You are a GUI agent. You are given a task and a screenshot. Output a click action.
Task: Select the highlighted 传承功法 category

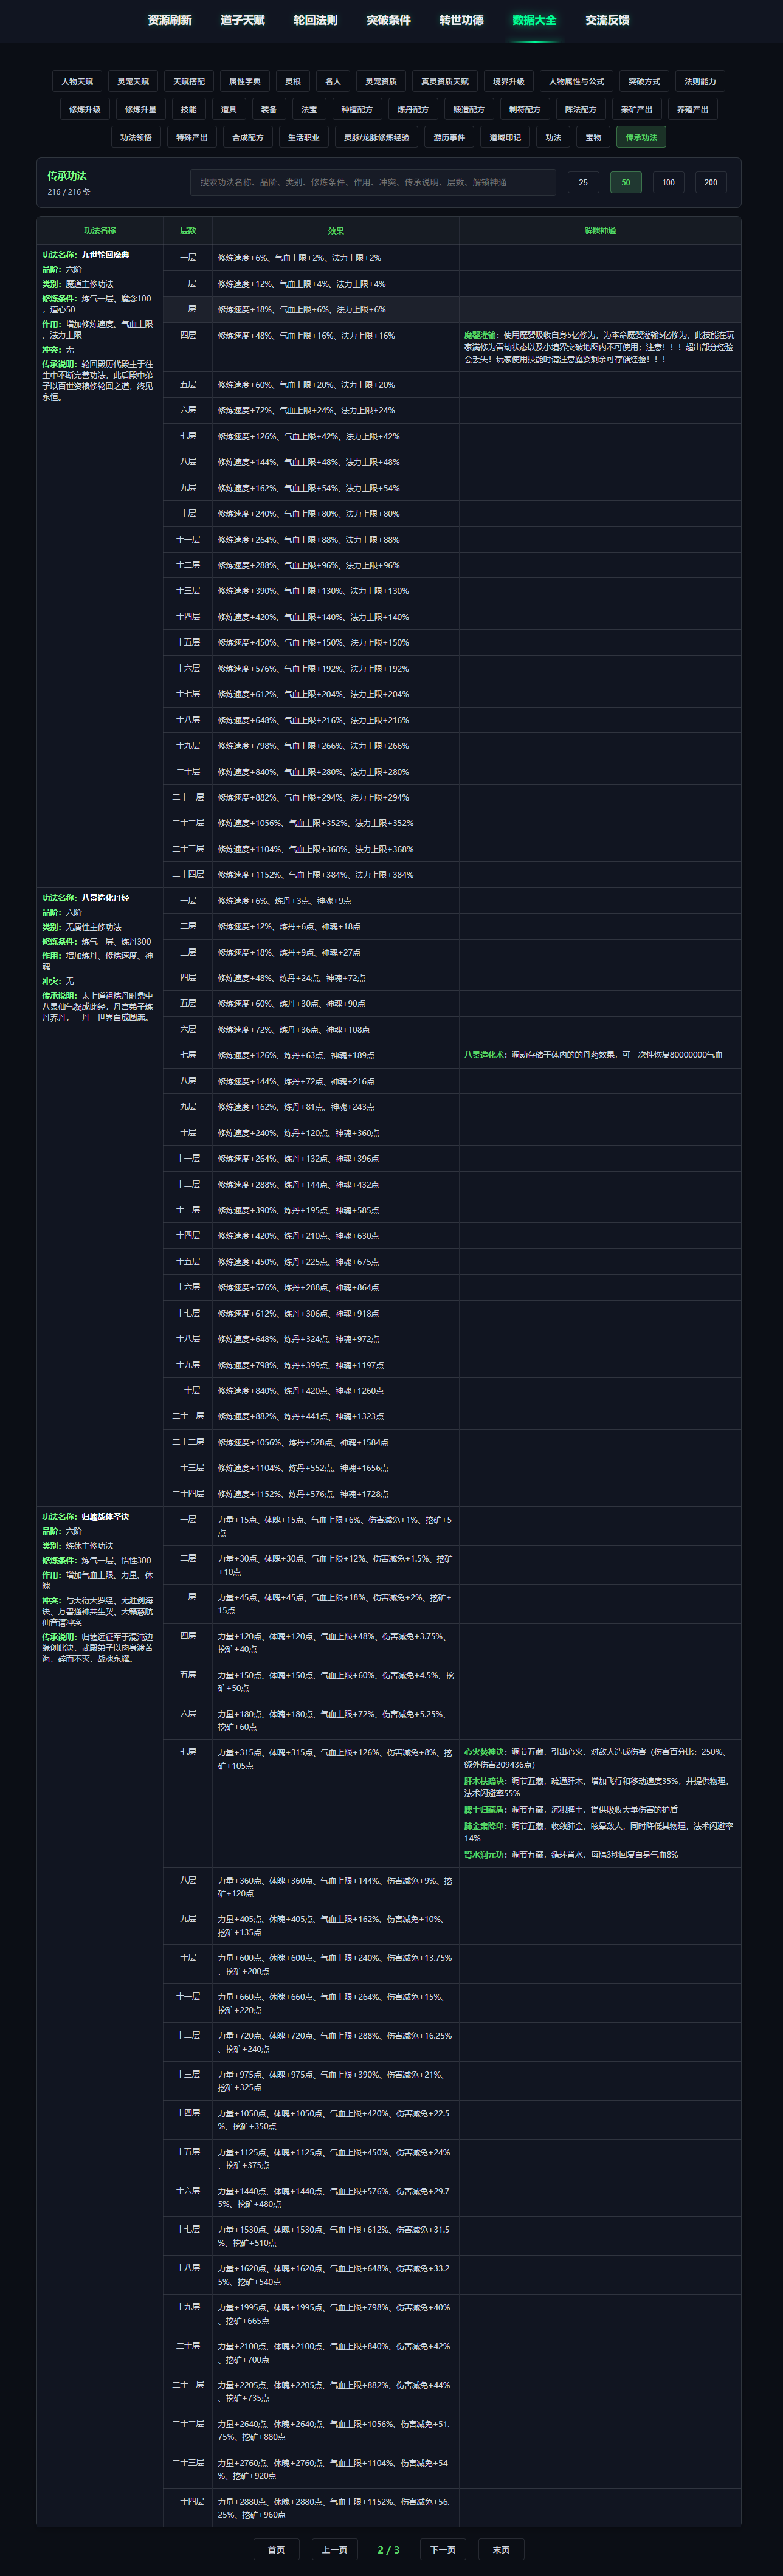pos(641,138)
